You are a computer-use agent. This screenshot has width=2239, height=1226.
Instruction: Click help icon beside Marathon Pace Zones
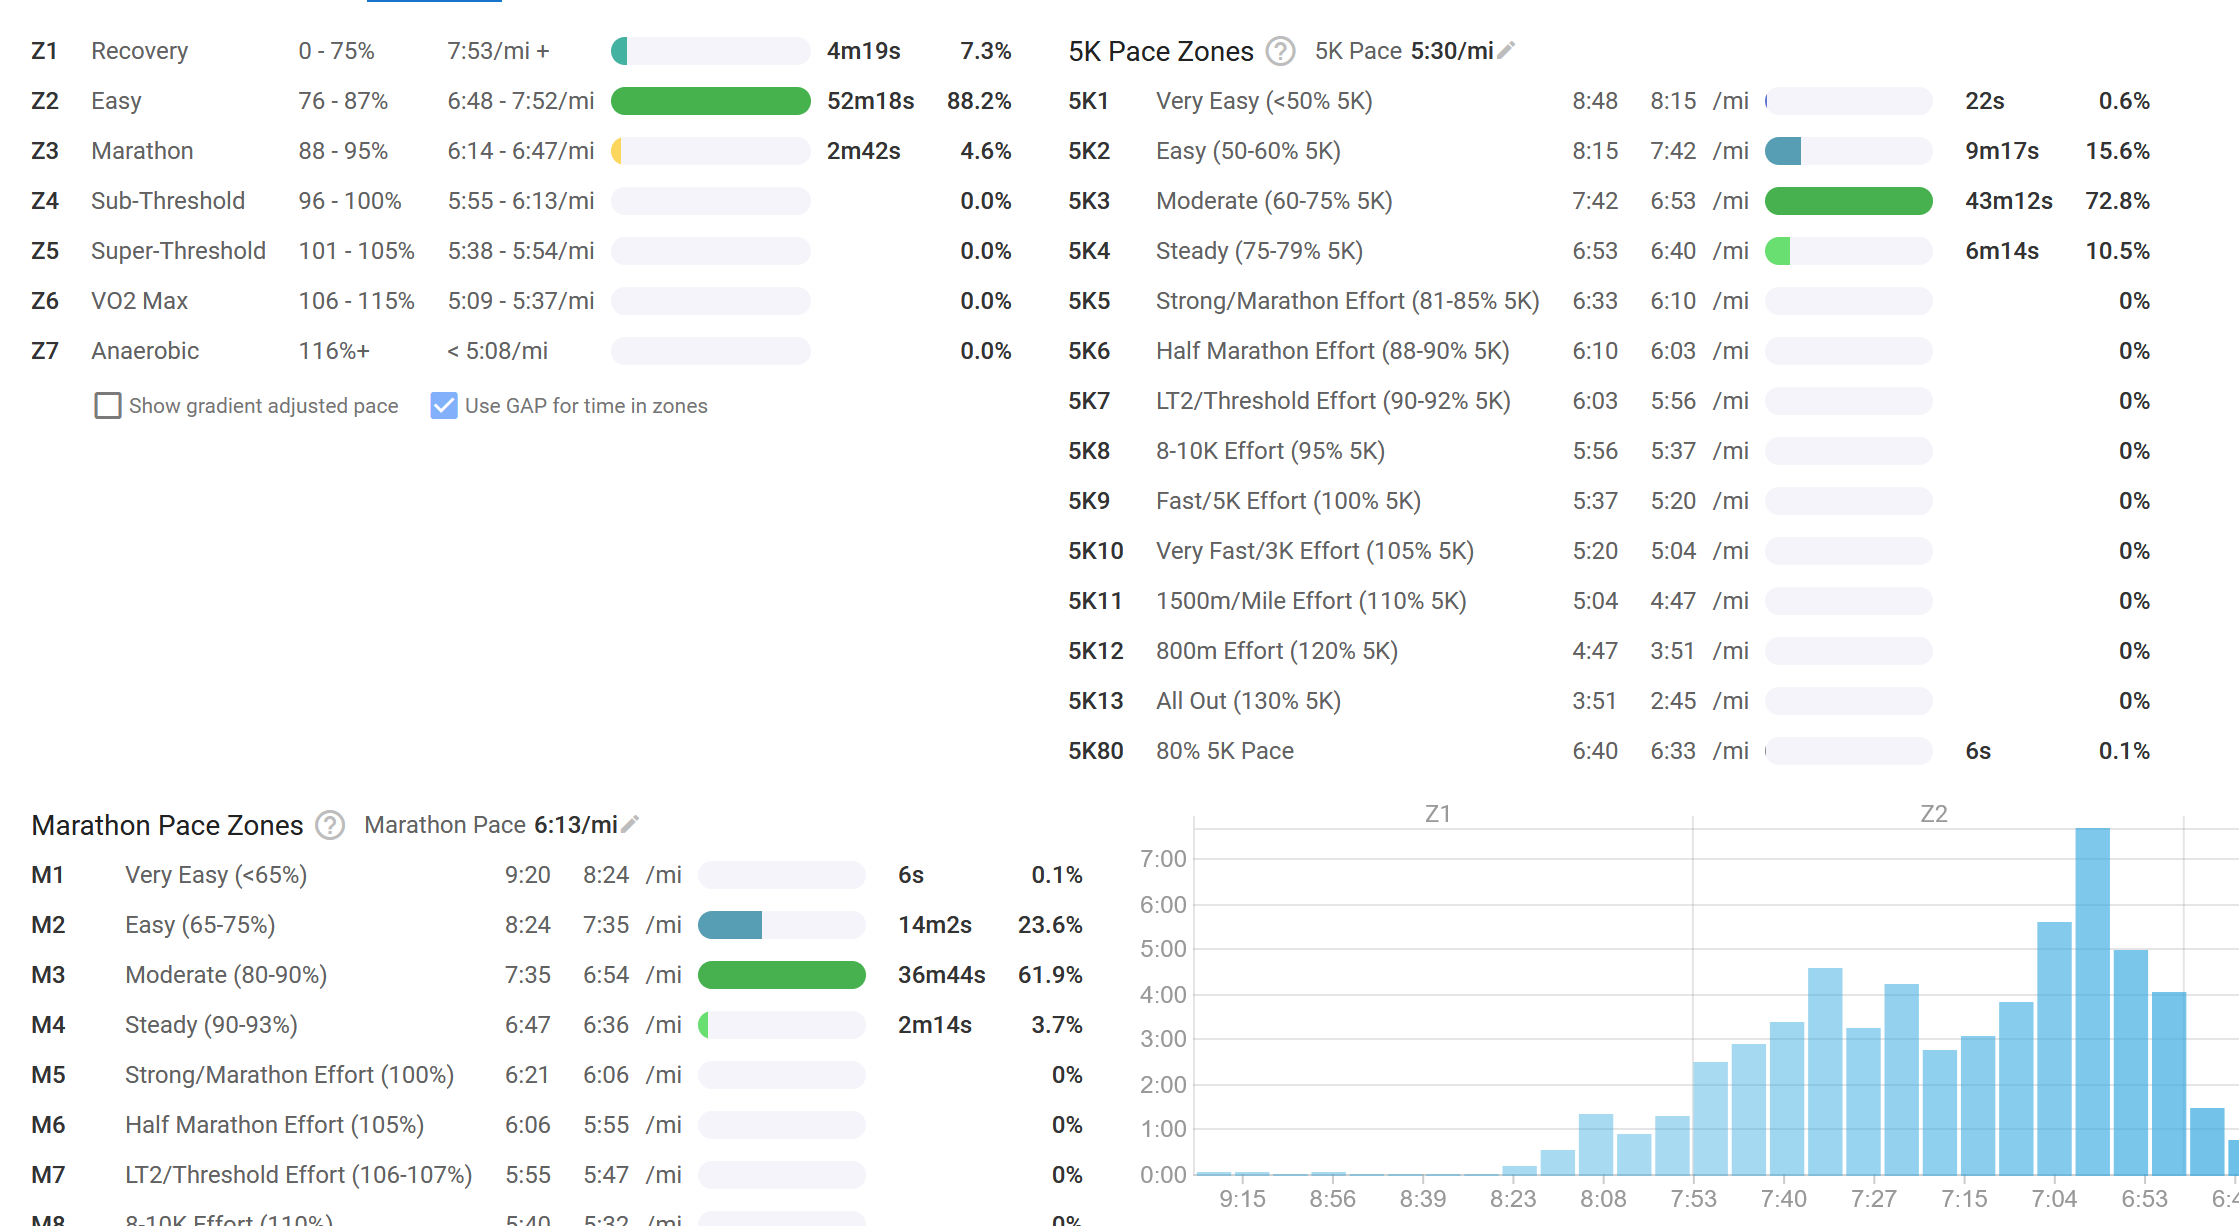(330, 825)
